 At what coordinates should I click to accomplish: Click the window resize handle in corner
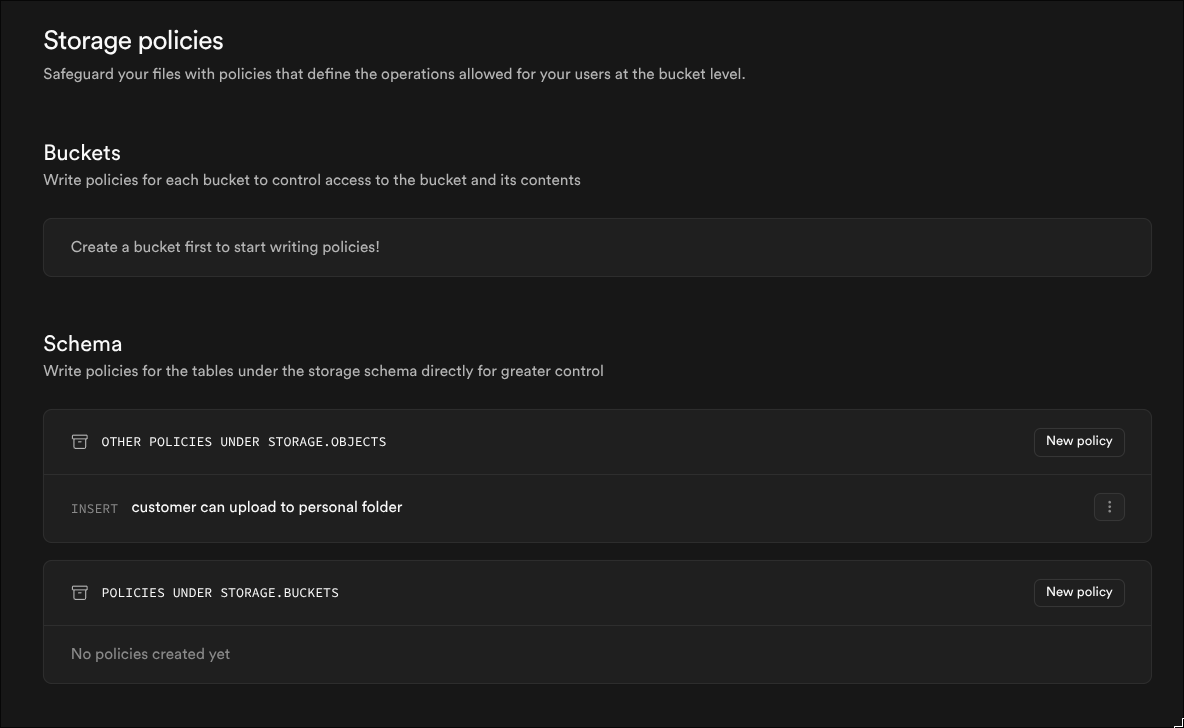(x=1178, y=722)
